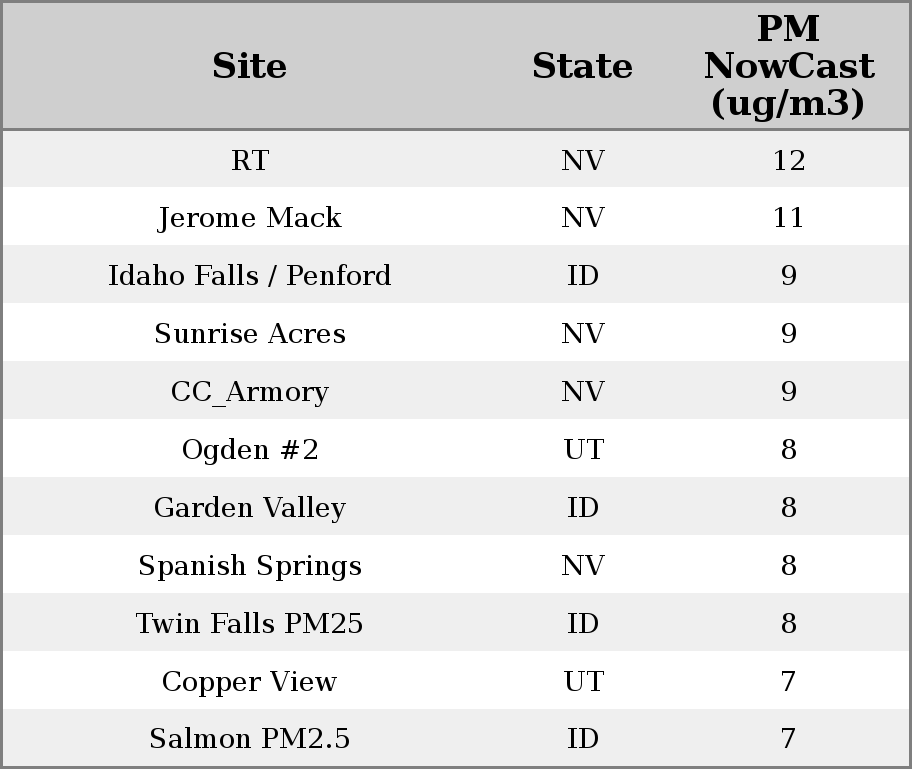Click the ID state cell for Garden Valley

582,508
